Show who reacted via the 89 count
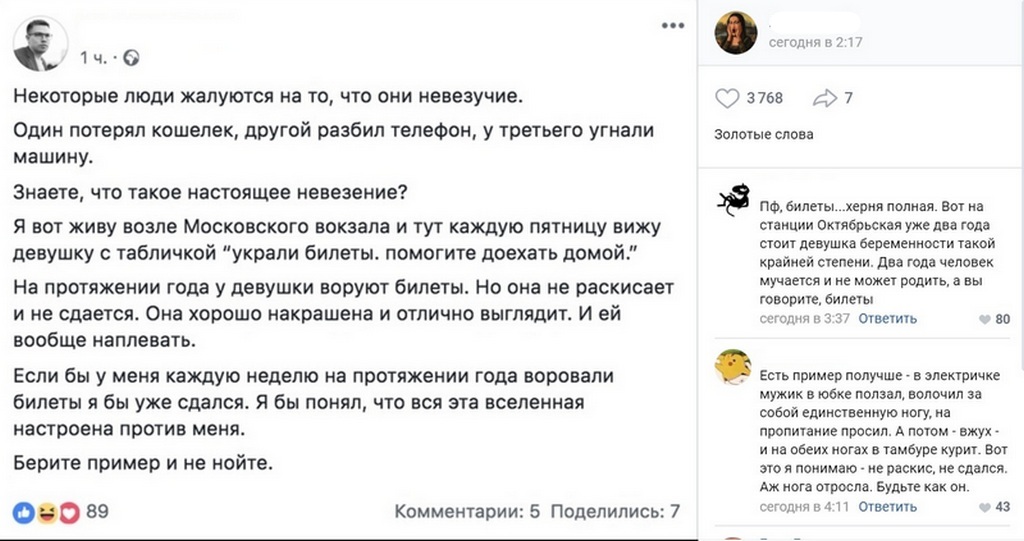This screenshot has height=541, width=1024. tap(98, 512)
